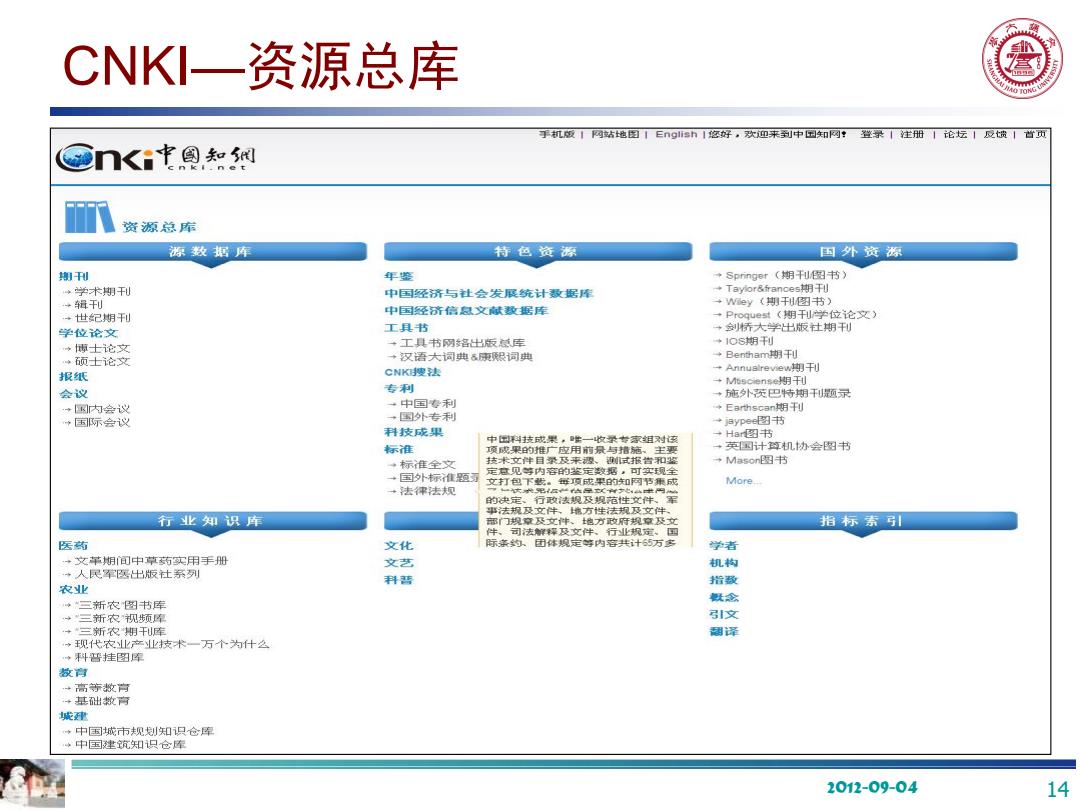Viewport: 1080px width, 810px height.
Task: Click the 文艺 link
Action: pos(399,563)
